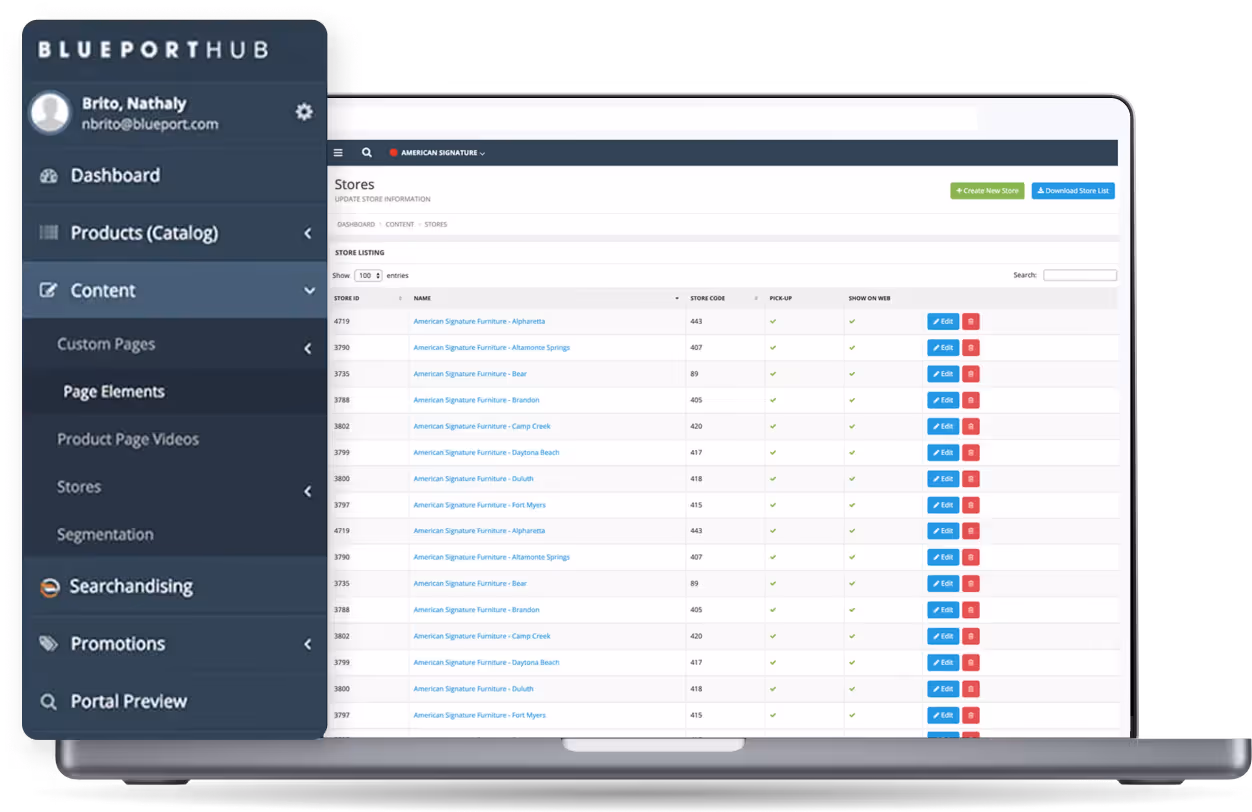Open Dashboard in the sidebar
Image resolution: width=1252 pixels, height=812 pixels.
(x=115, y=176)
